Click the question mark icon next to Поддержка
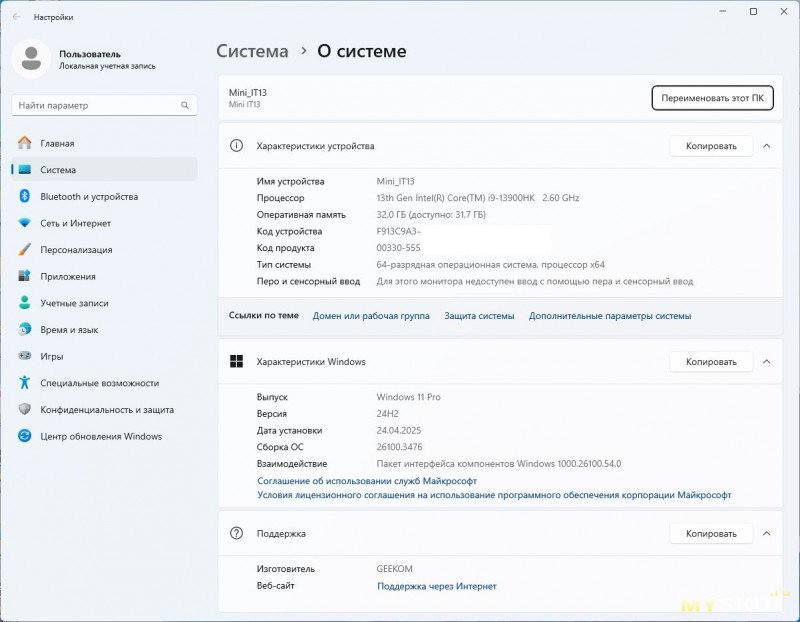The height and width of the screenshot is (622, 800). 236,533
